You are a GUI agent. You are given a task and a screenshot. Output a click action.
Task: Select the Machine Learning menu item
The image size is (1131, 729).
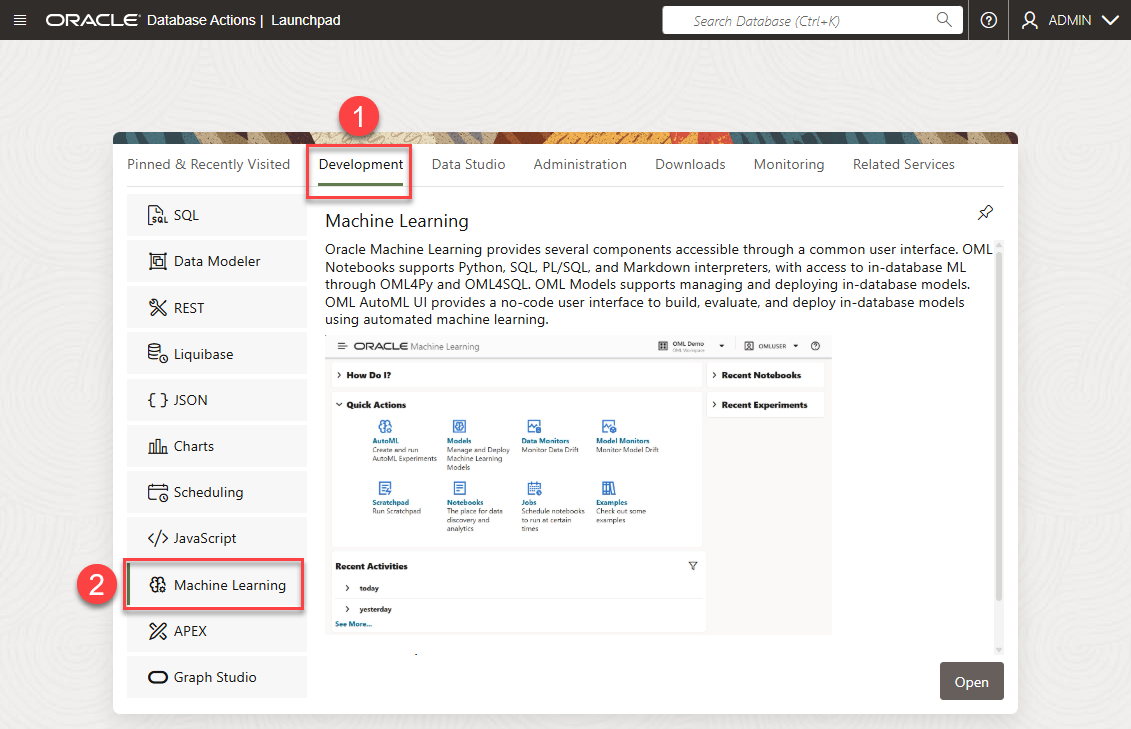click(217, 585)
